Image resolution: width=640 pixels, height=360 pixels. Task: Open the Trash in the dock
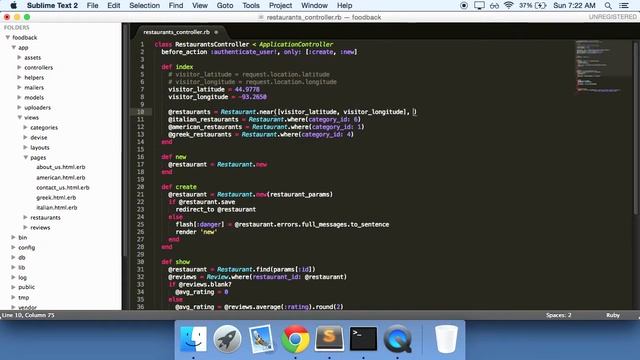[x=446, y=339]
